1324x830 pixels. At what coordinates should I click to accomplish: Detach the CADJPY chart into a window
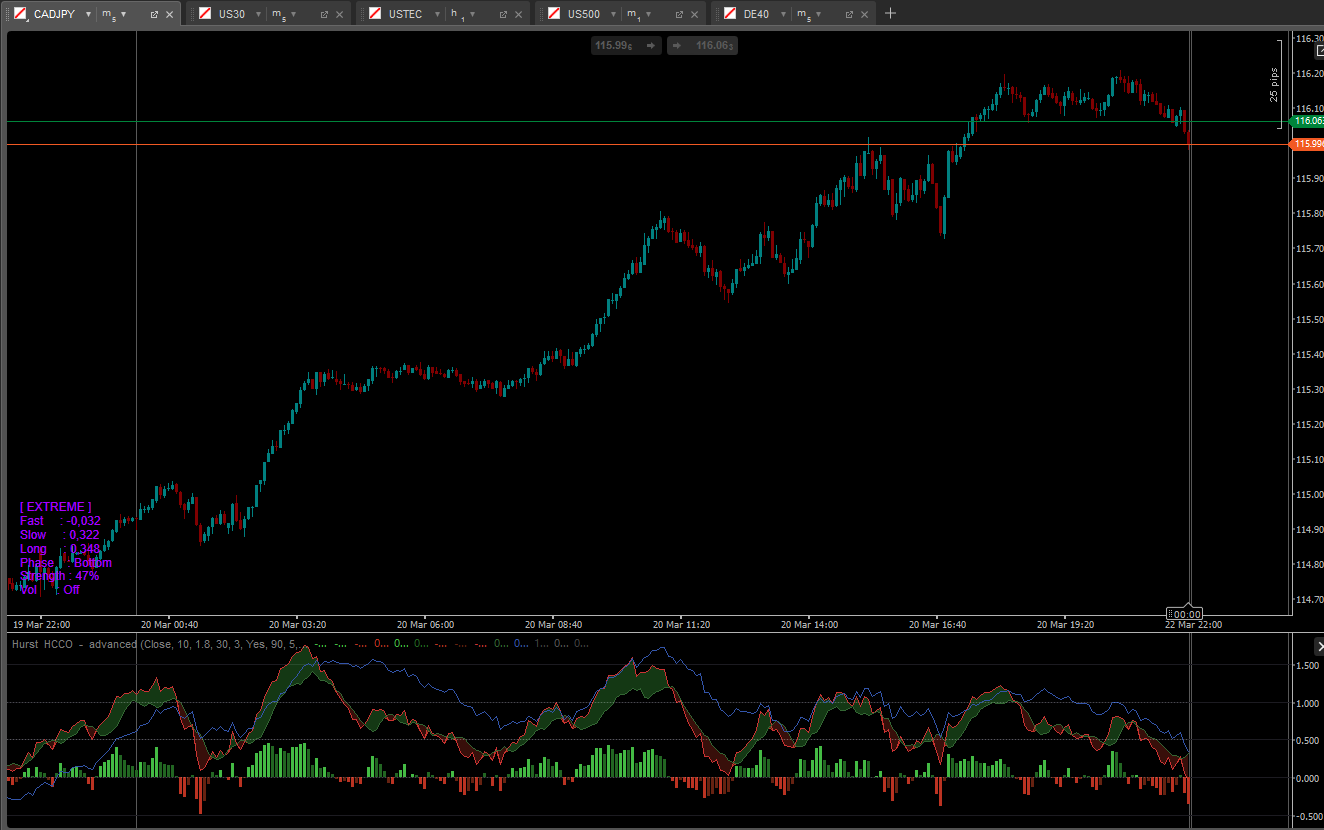tap(154, 14)
